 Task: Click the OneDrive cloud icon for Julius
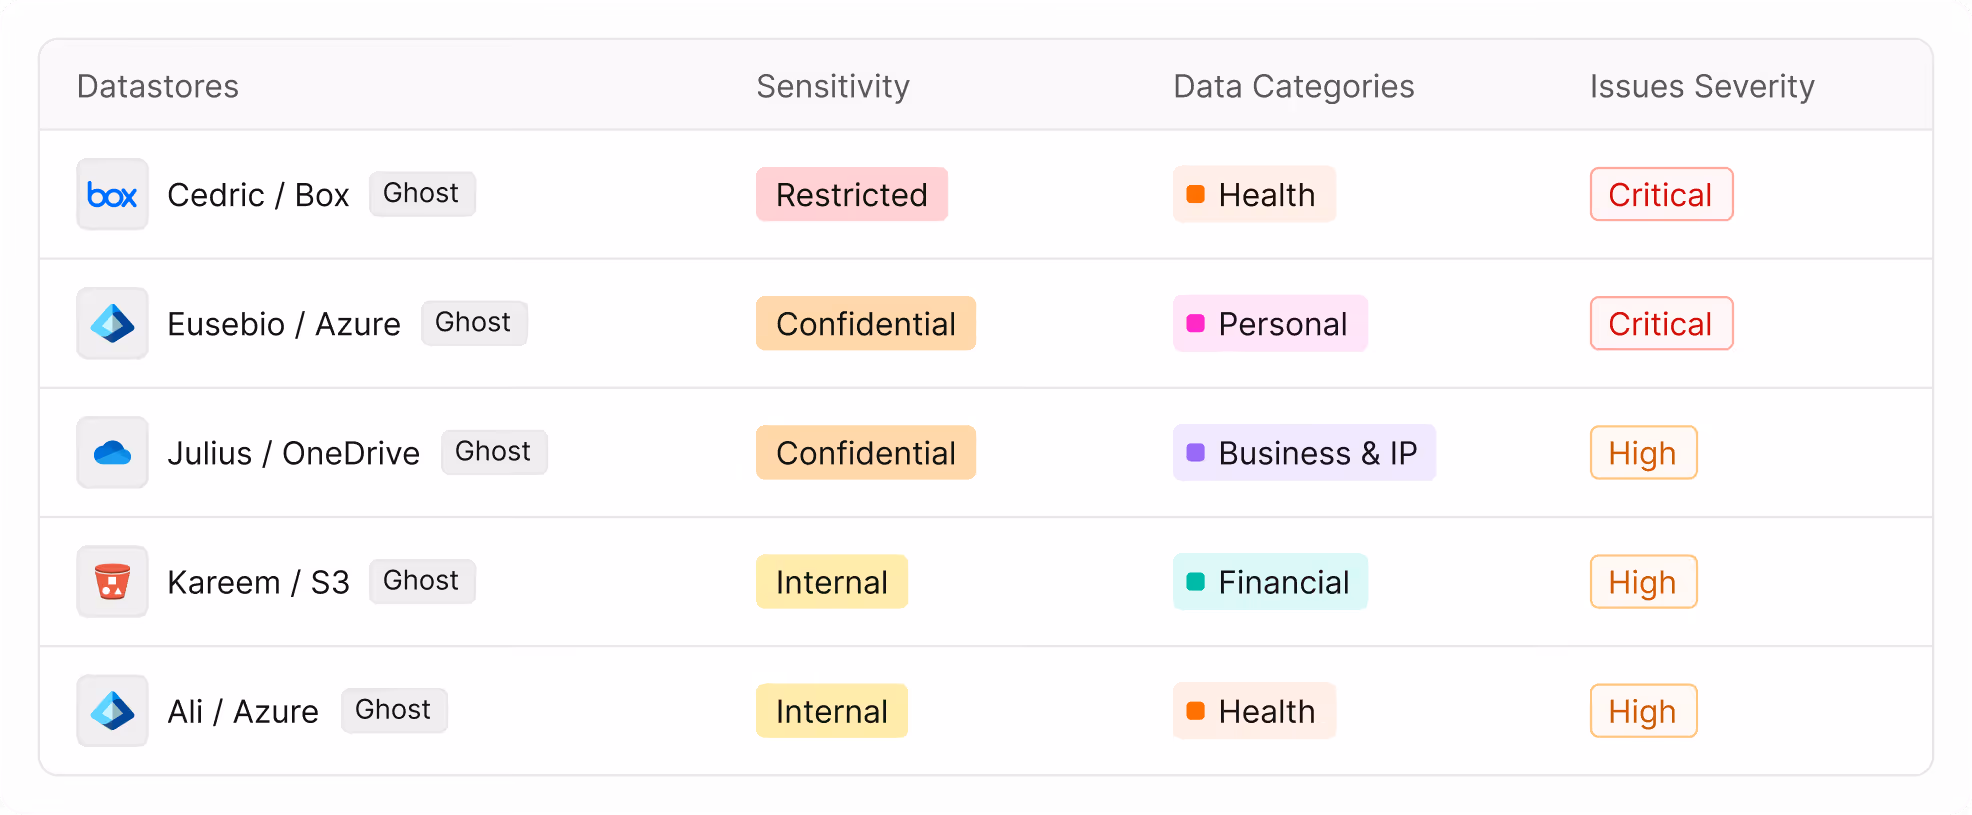pyautogui.click(x=112, y=453)
